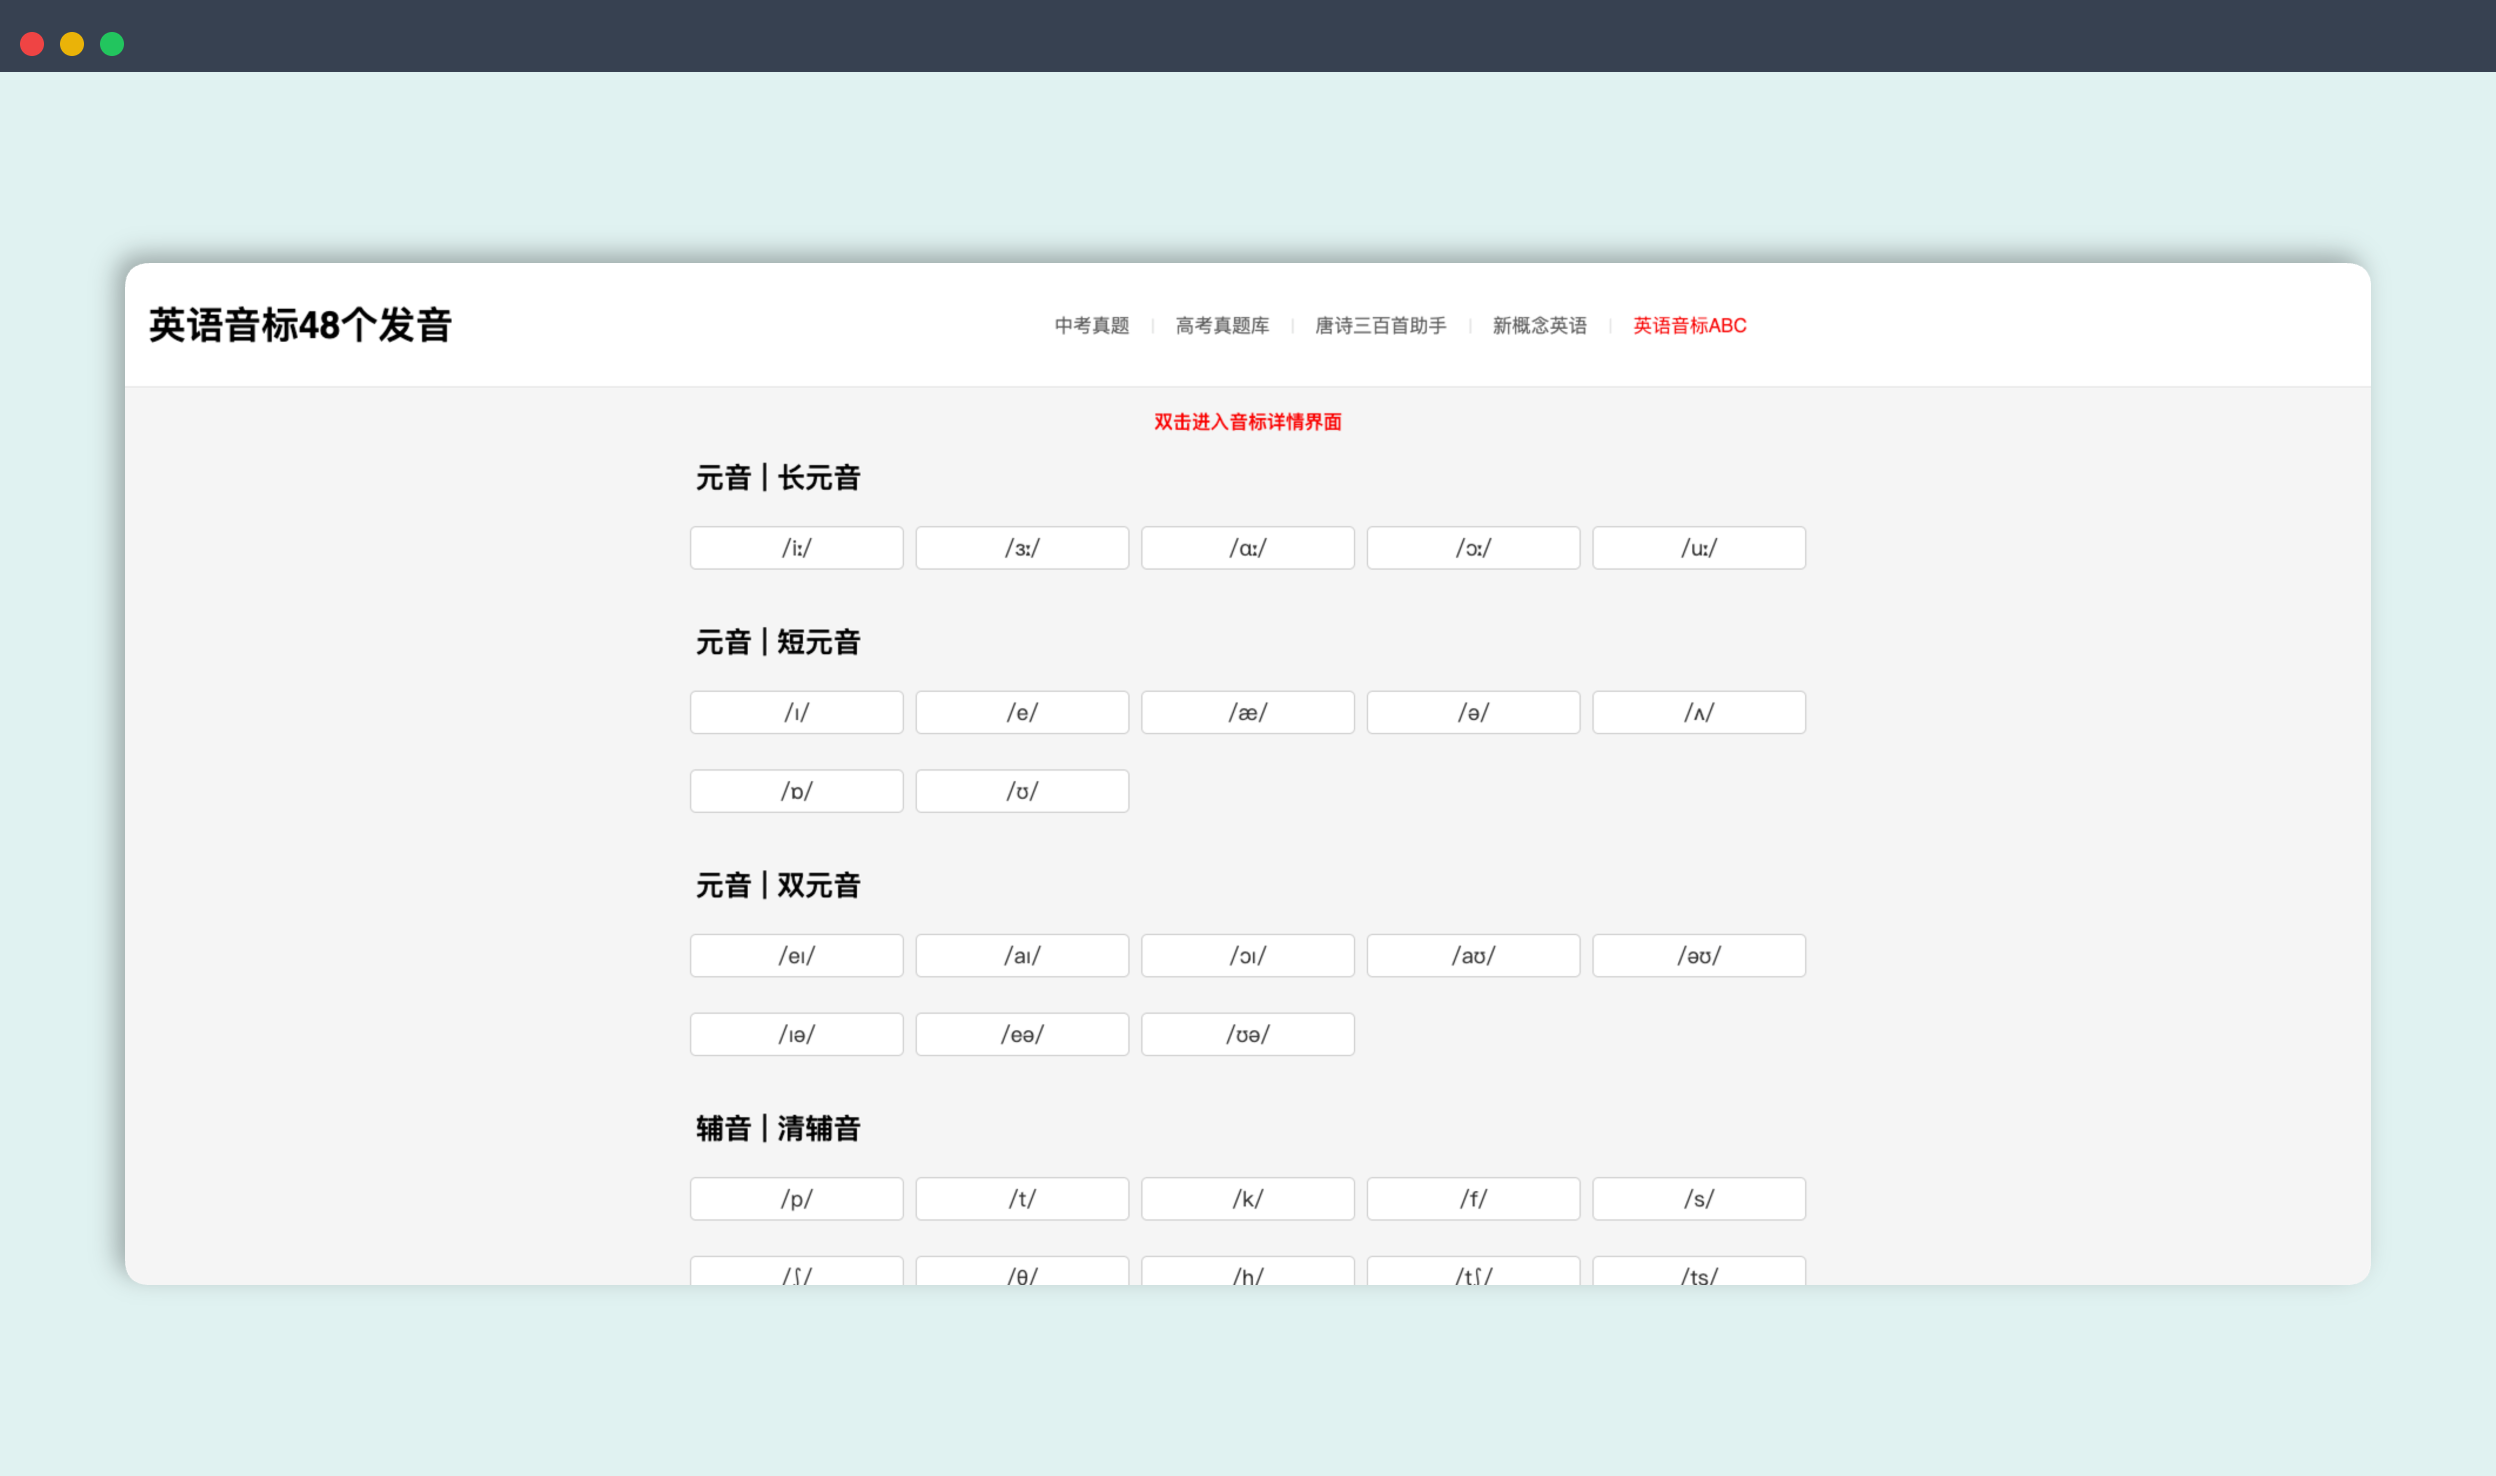
Task: Choose the /ɒ/ short vowel button
Action: (x=796, y=791)
